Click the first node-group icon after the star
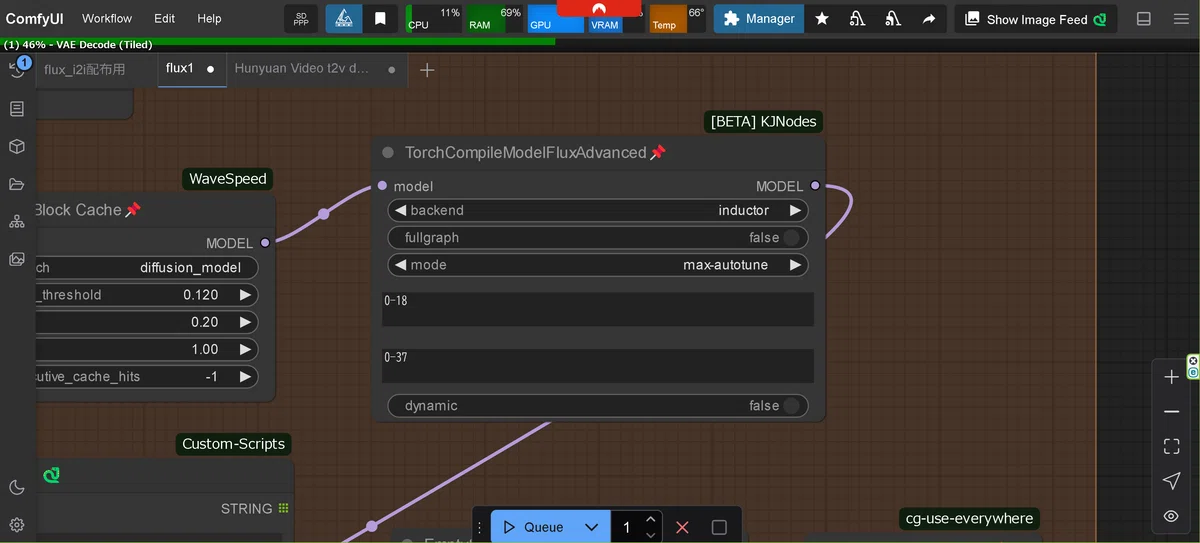Screen dimensions: 1200x543 (857, 19)
